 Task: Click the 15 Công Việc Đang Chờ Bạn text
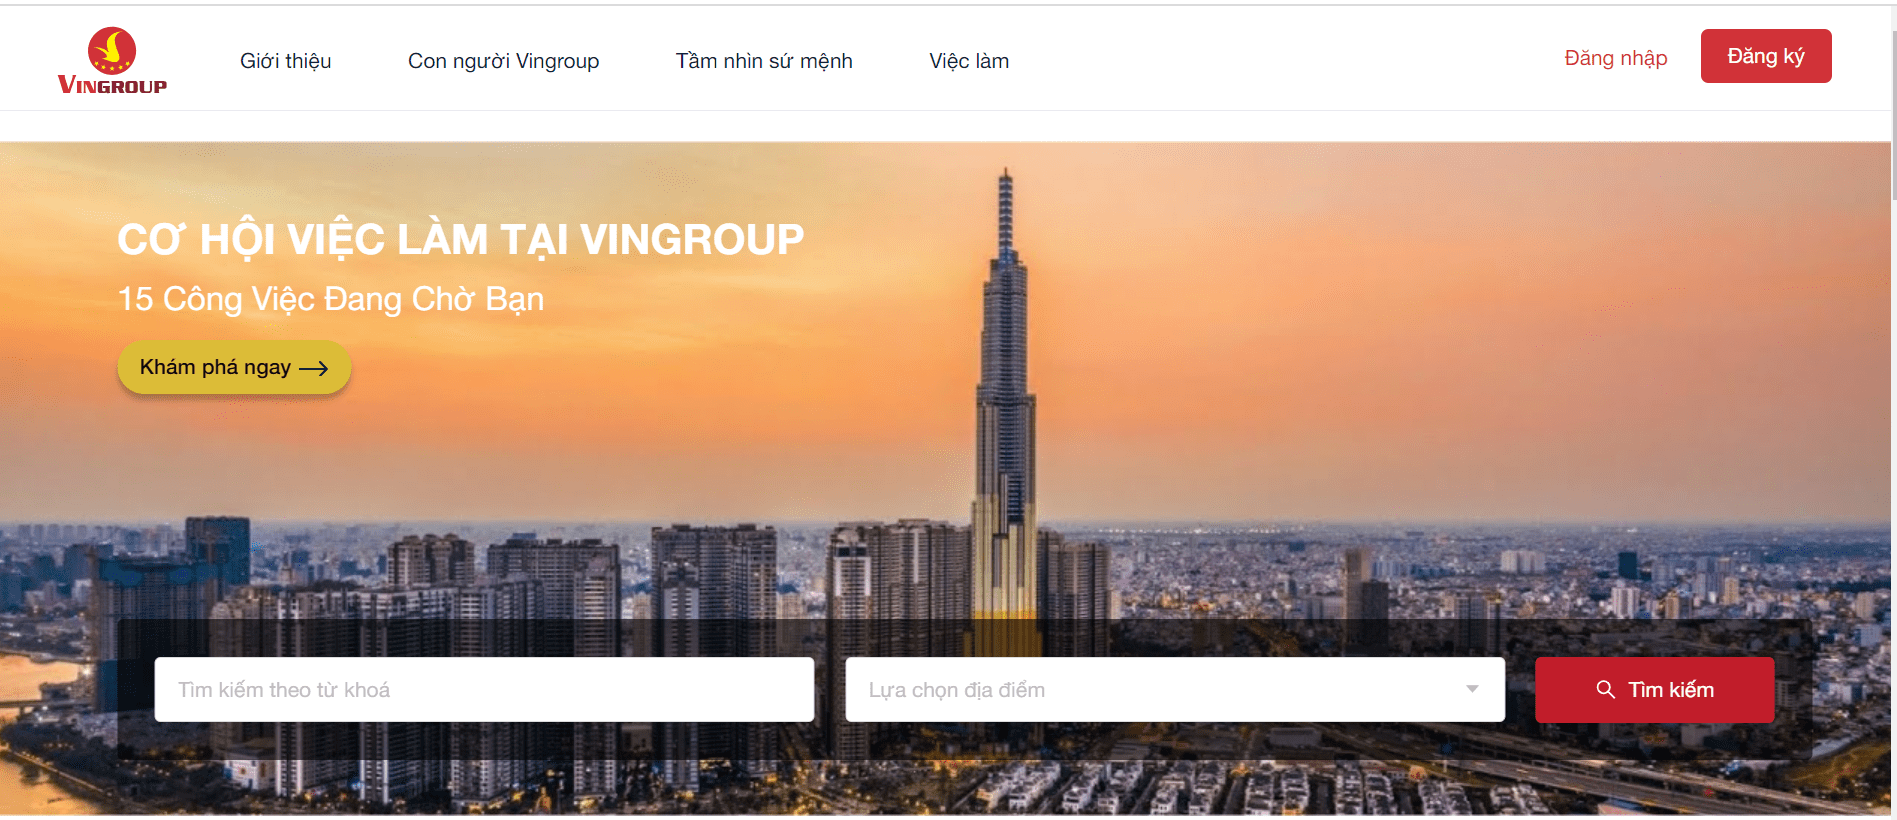pos(331,298)
